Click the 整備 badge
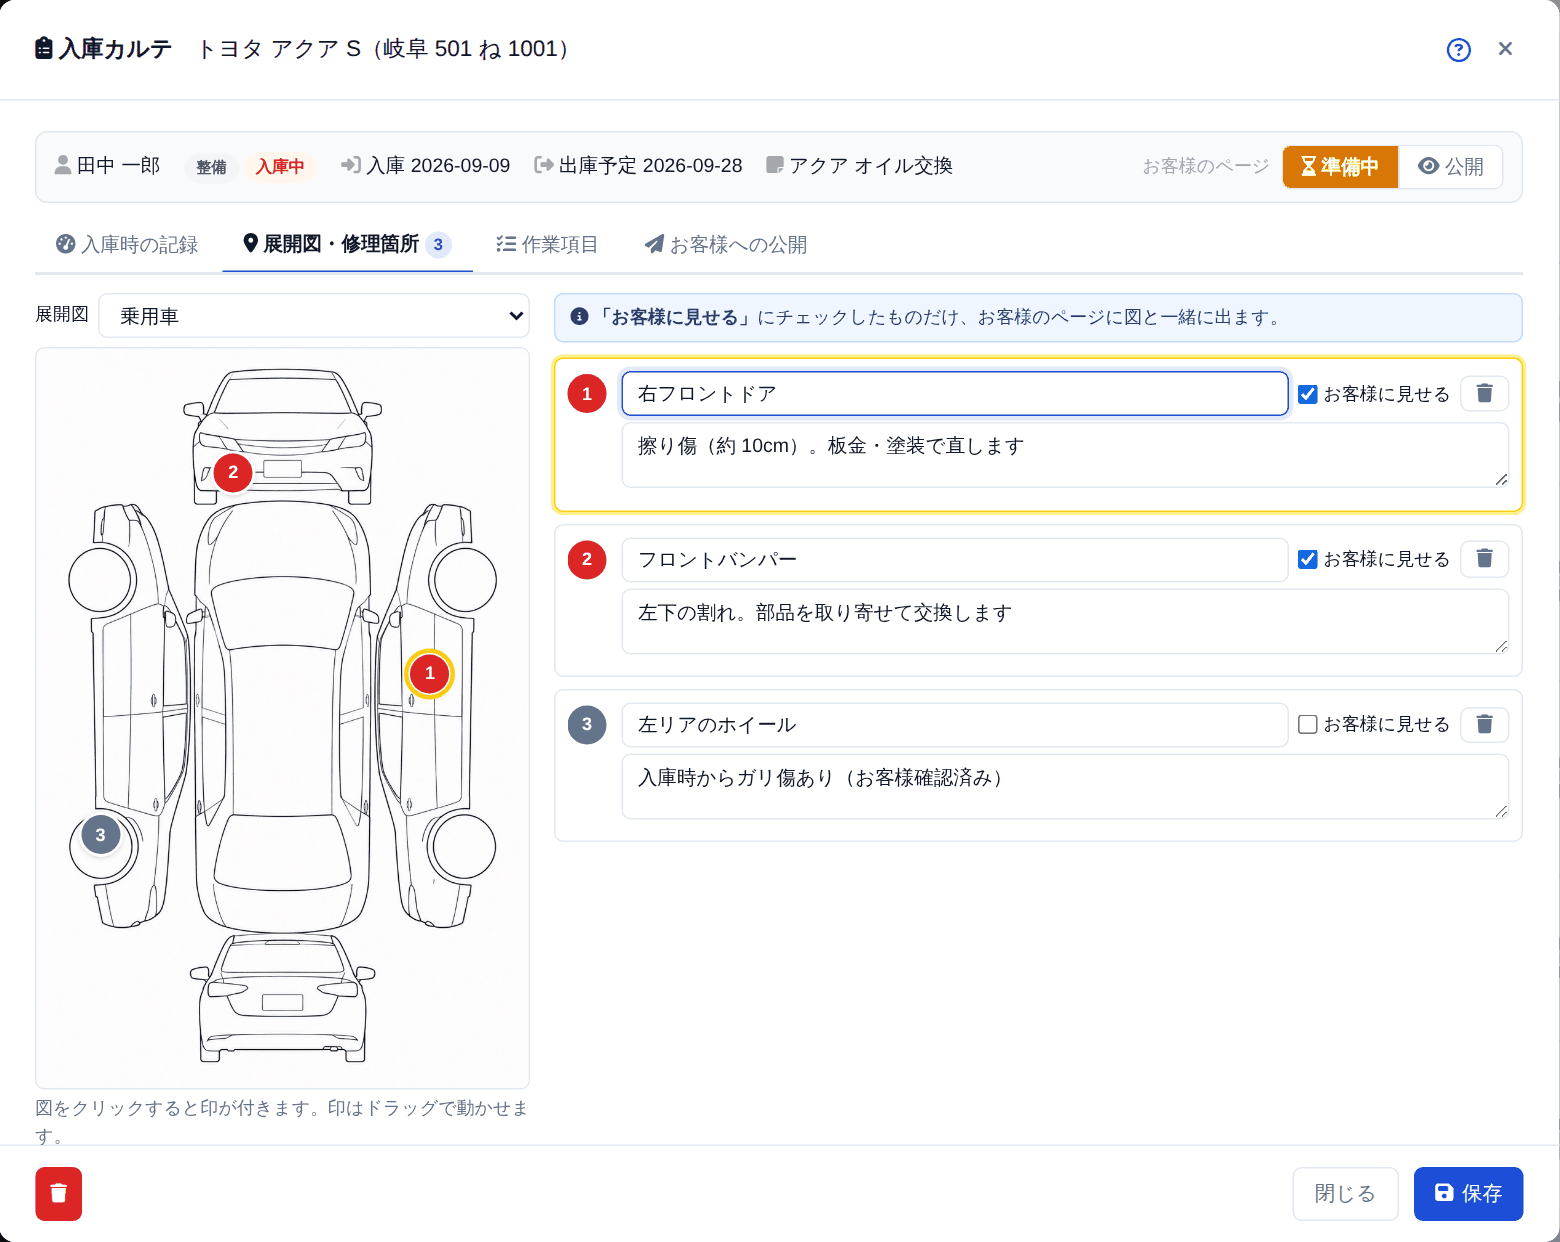 [211, 167]
